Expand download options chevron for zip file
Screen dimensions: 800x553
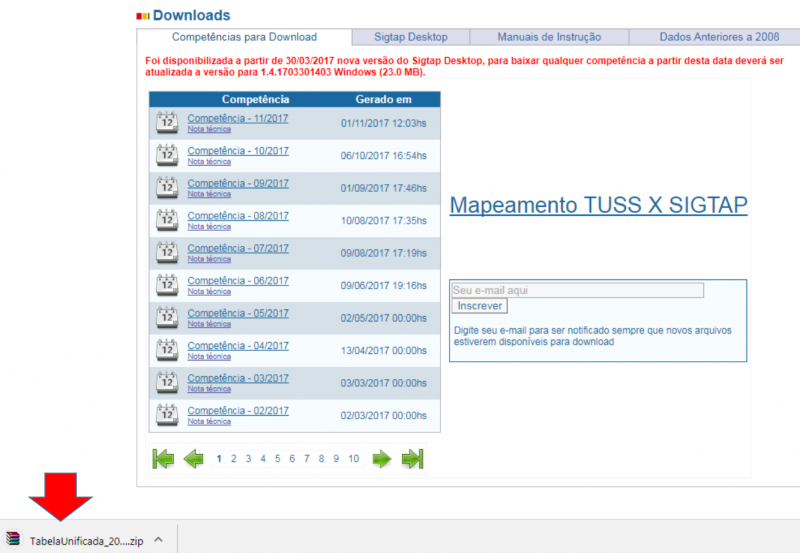click(159, 540)
